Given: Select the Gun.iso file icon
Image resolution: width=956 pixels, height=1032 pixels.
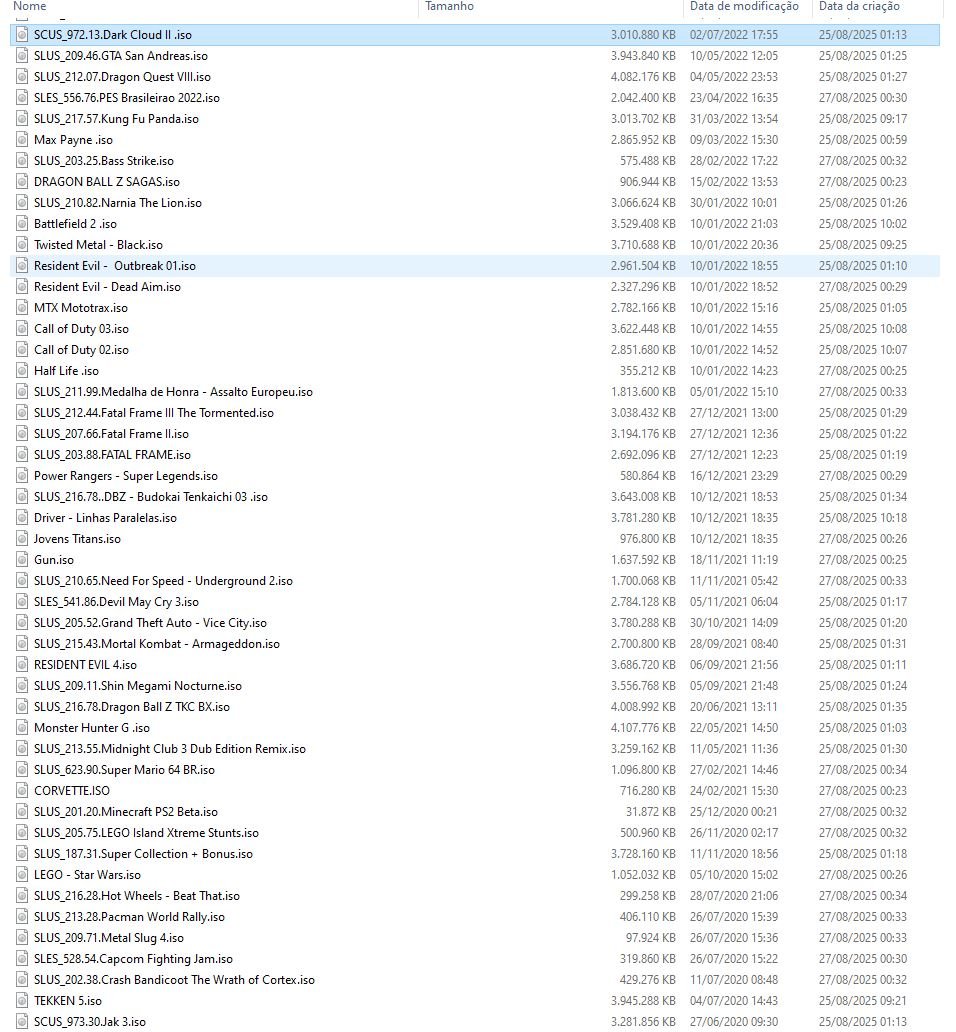Looking at the screenshot, I should pos(22,560).
